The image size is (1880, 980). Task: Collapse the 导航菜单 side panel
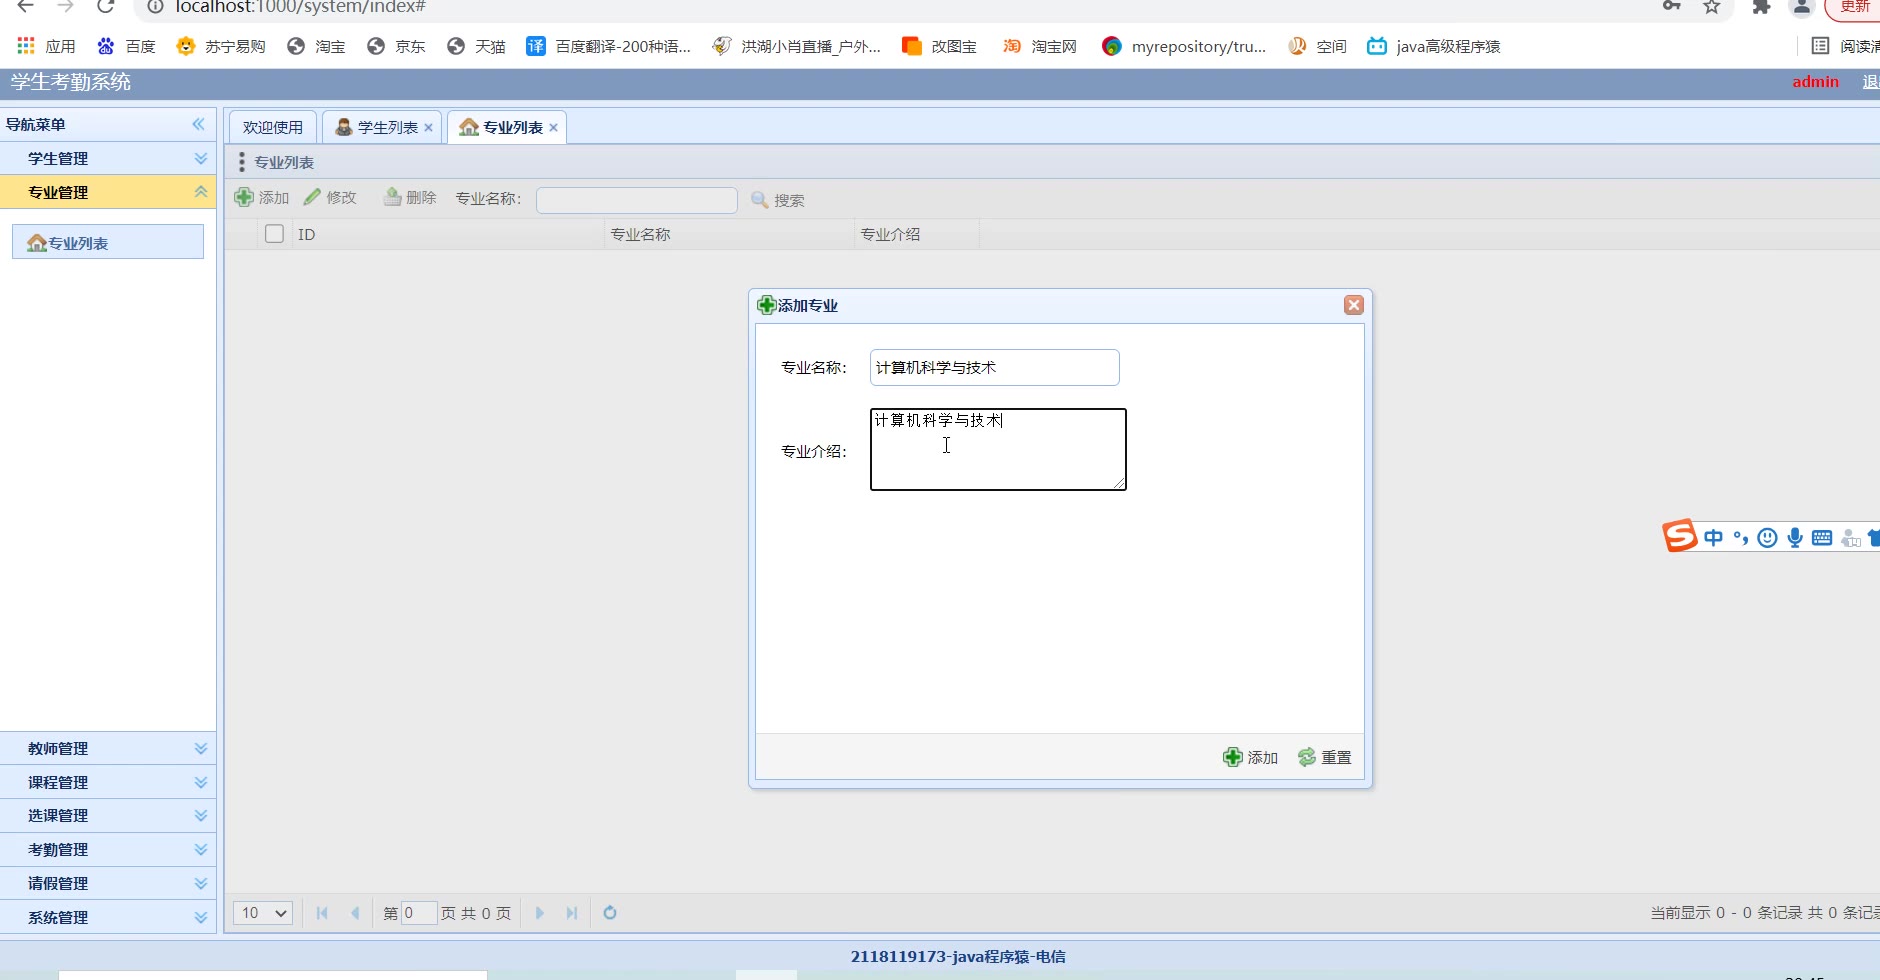click(x=198, y=124)
